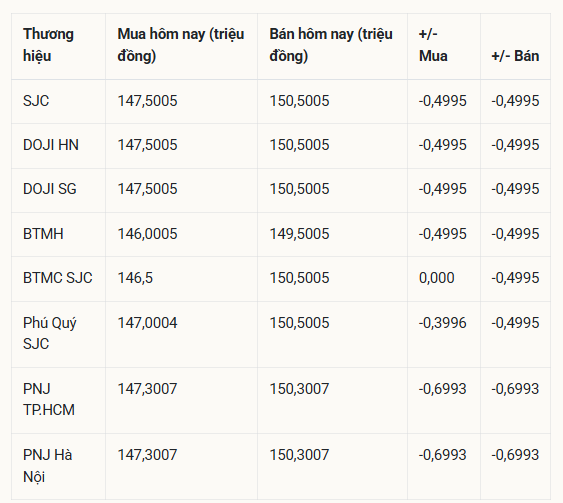Select the -0,3996 buy change value
This screenshot has width=563, height=503.
[442, 323]
